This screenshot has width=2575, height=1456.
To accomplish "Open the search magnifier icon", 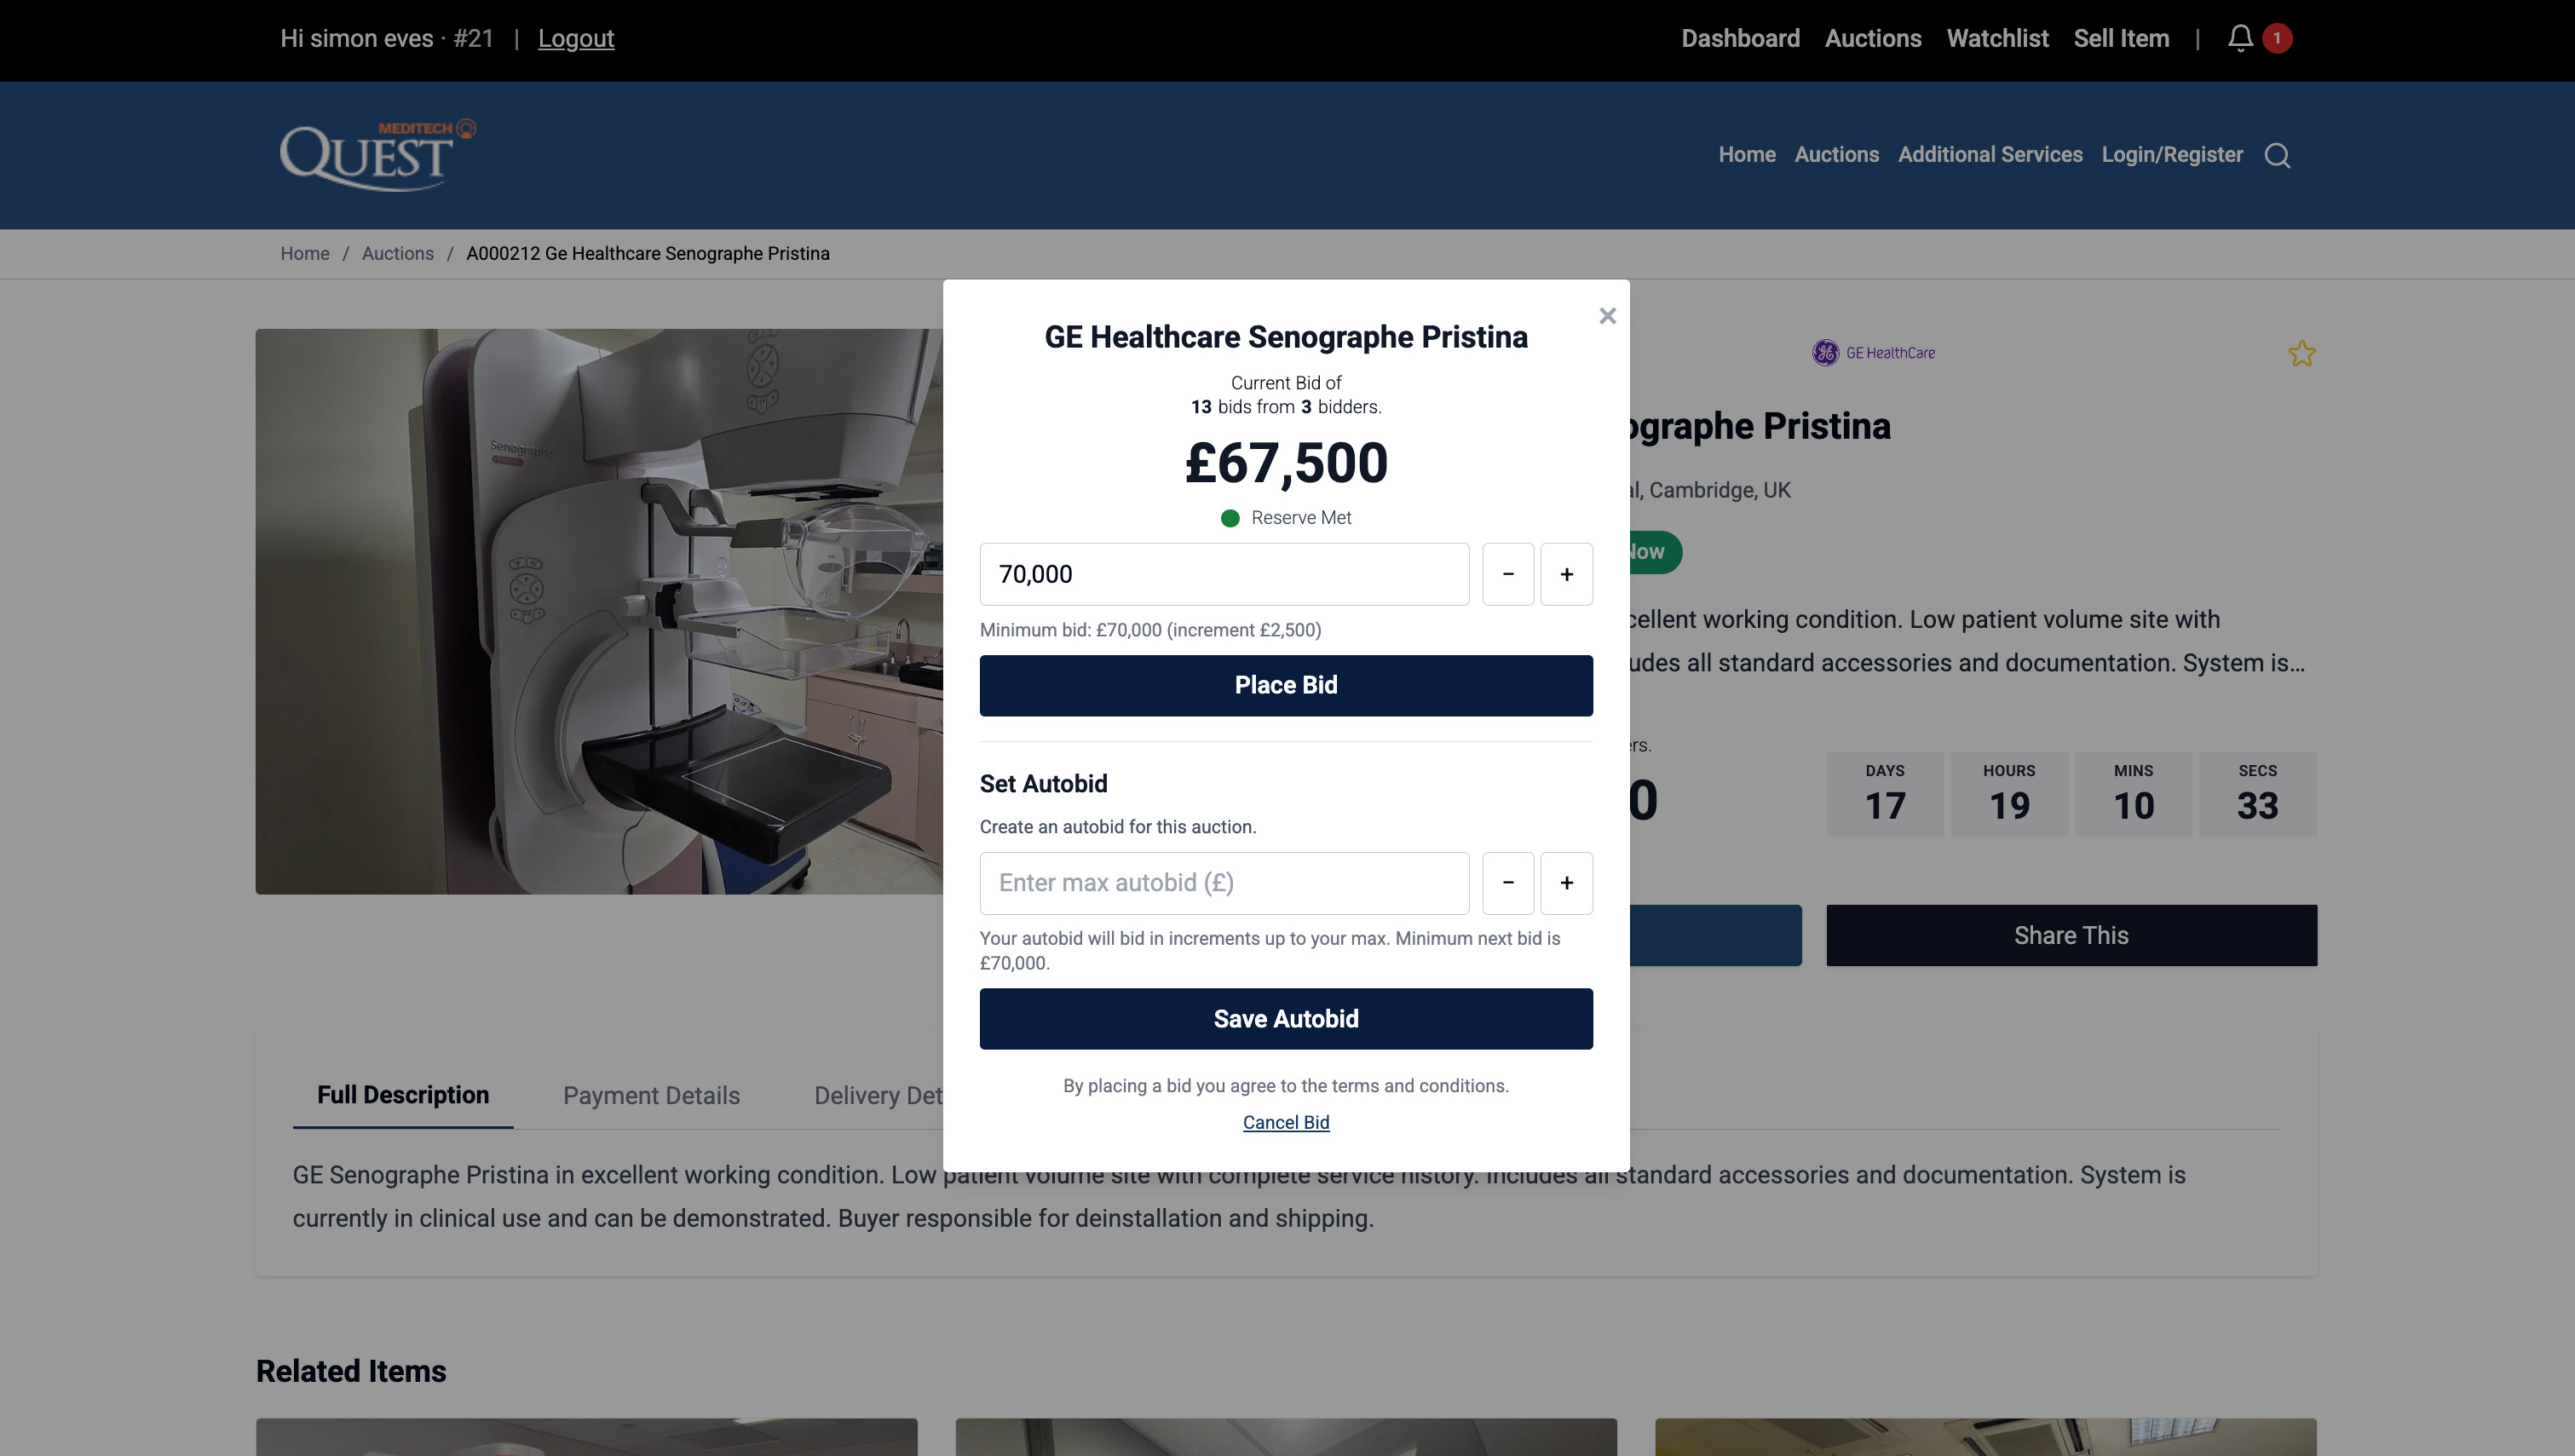I will pos(2277,156).
